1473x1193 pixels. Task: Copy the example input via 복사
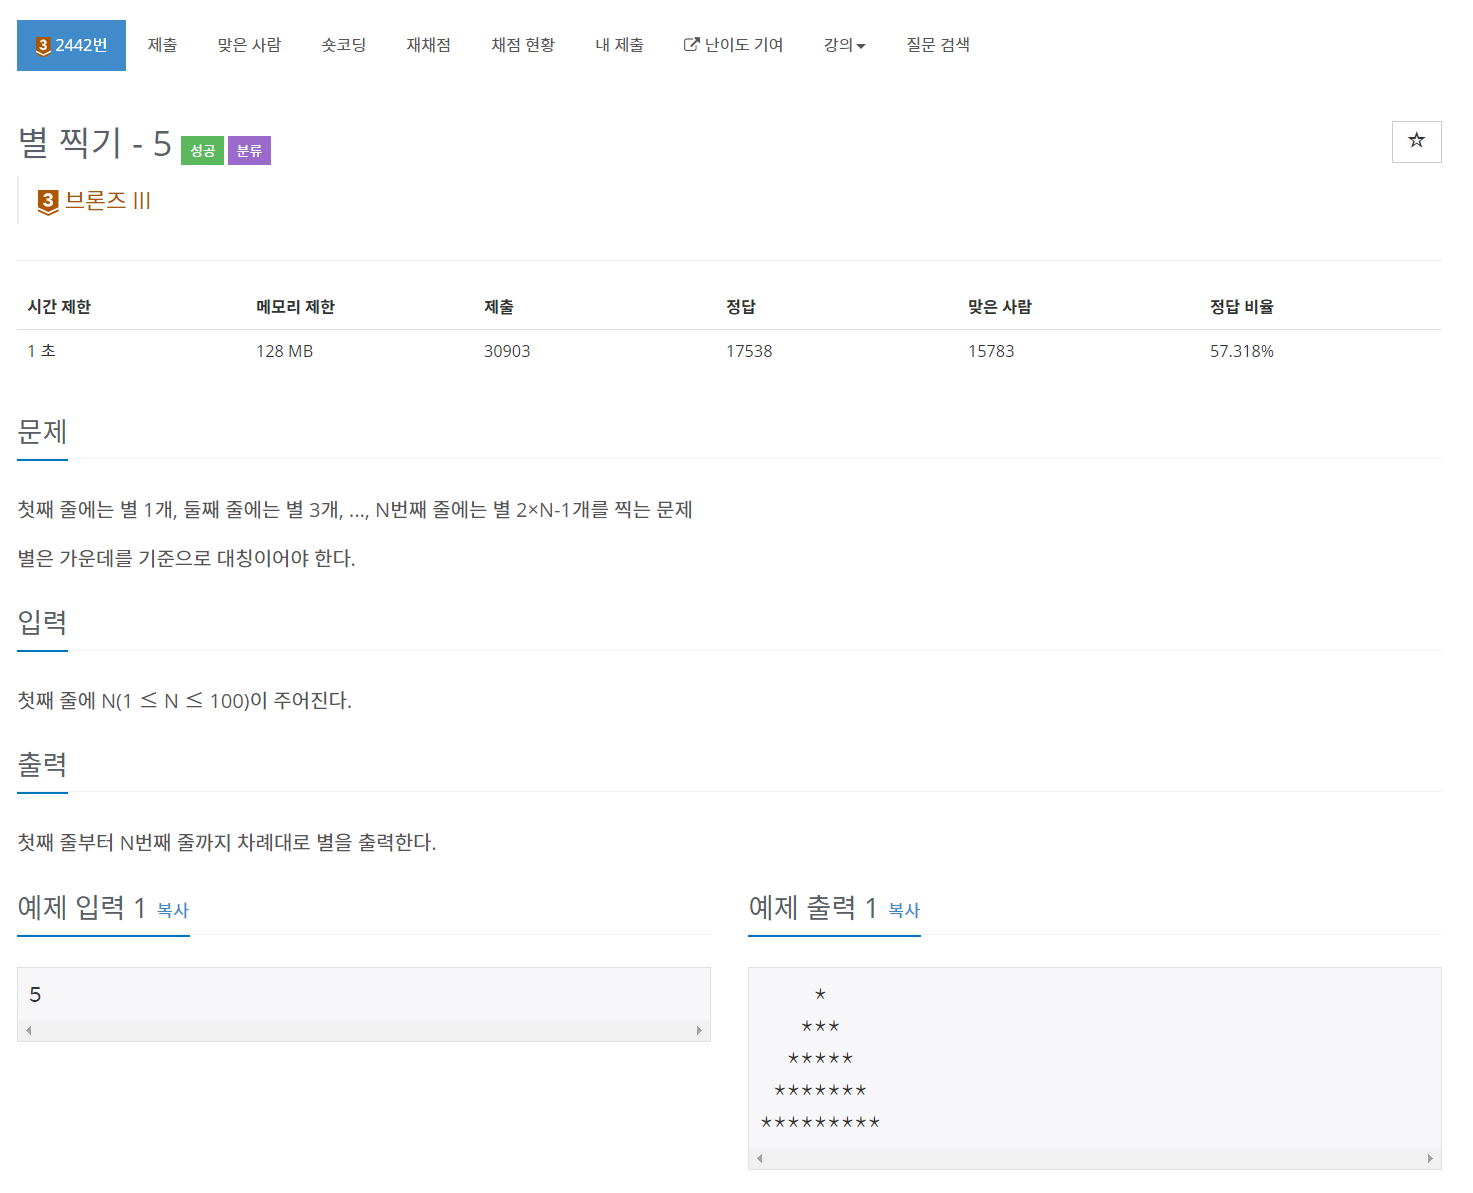point(173,910)
